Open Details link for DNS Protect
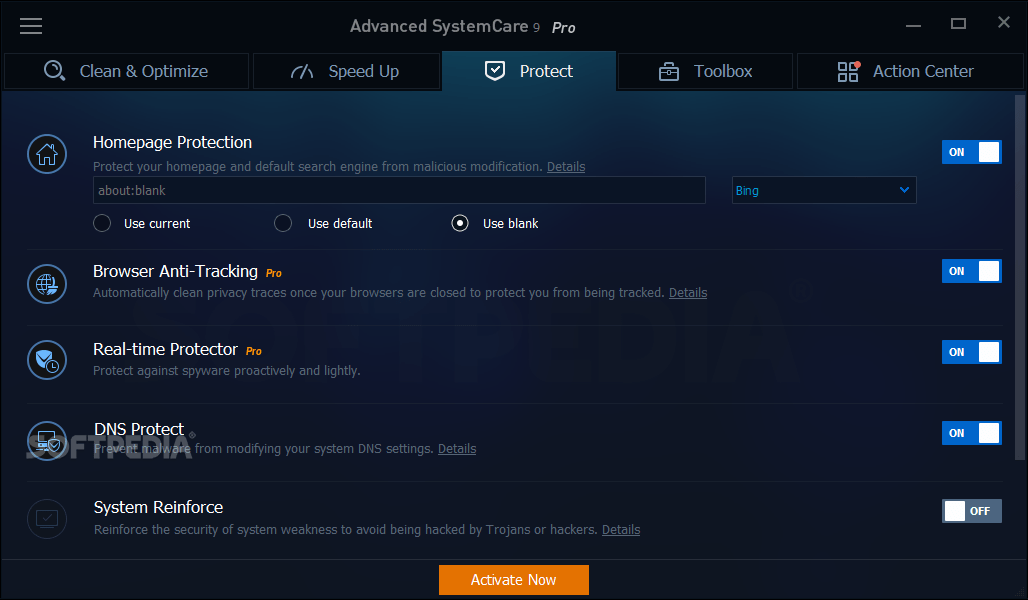This screenshot has height=600, width=1028. 457,449
